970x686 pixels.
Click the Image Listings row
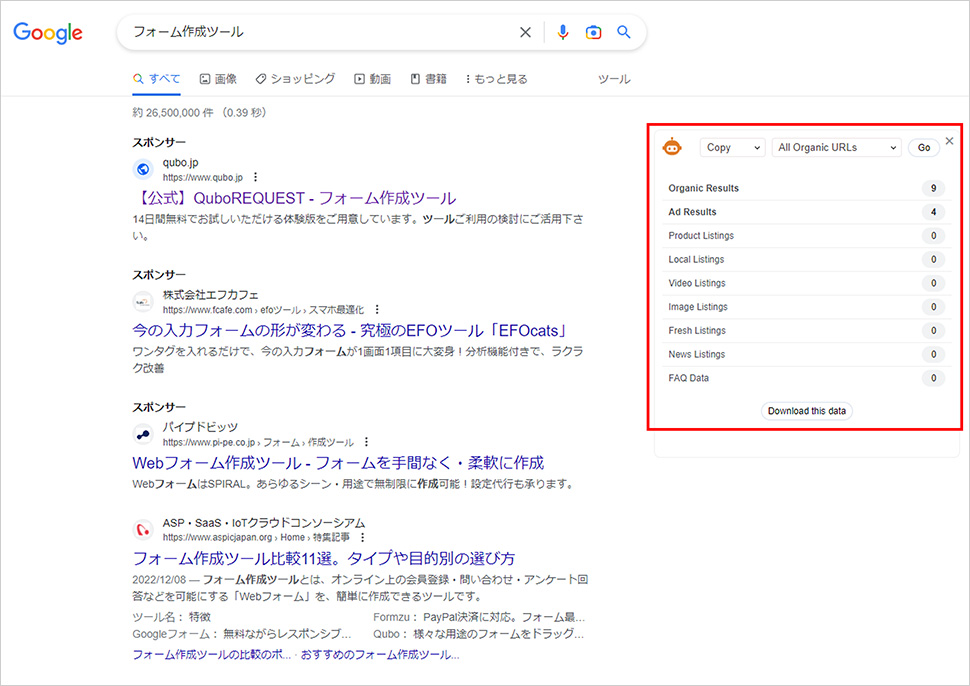(805, 307)
